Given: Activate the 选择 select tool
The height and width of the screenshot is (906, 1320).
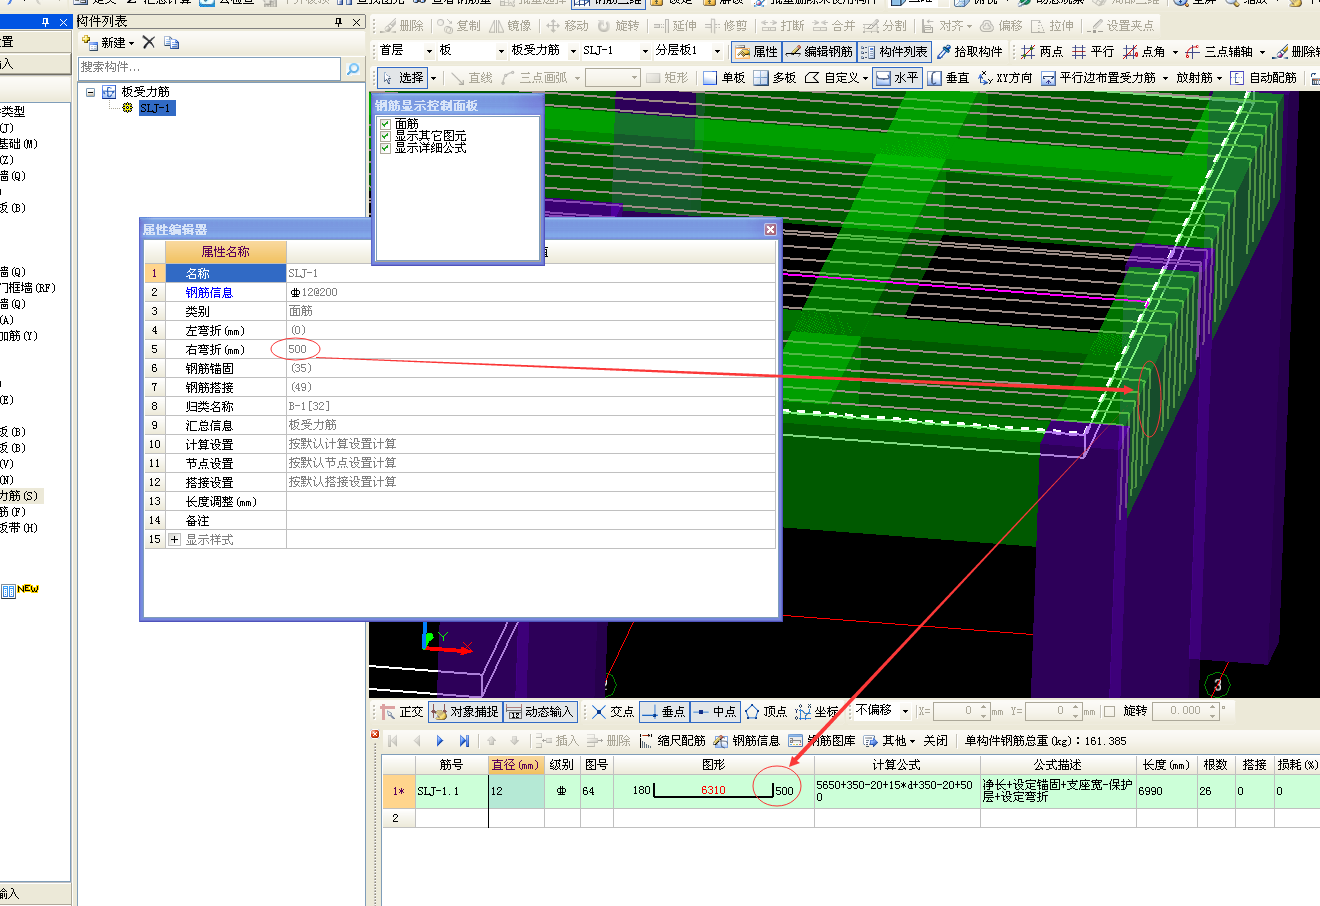Looking at the screenshot, I should [x=403, y=77].
